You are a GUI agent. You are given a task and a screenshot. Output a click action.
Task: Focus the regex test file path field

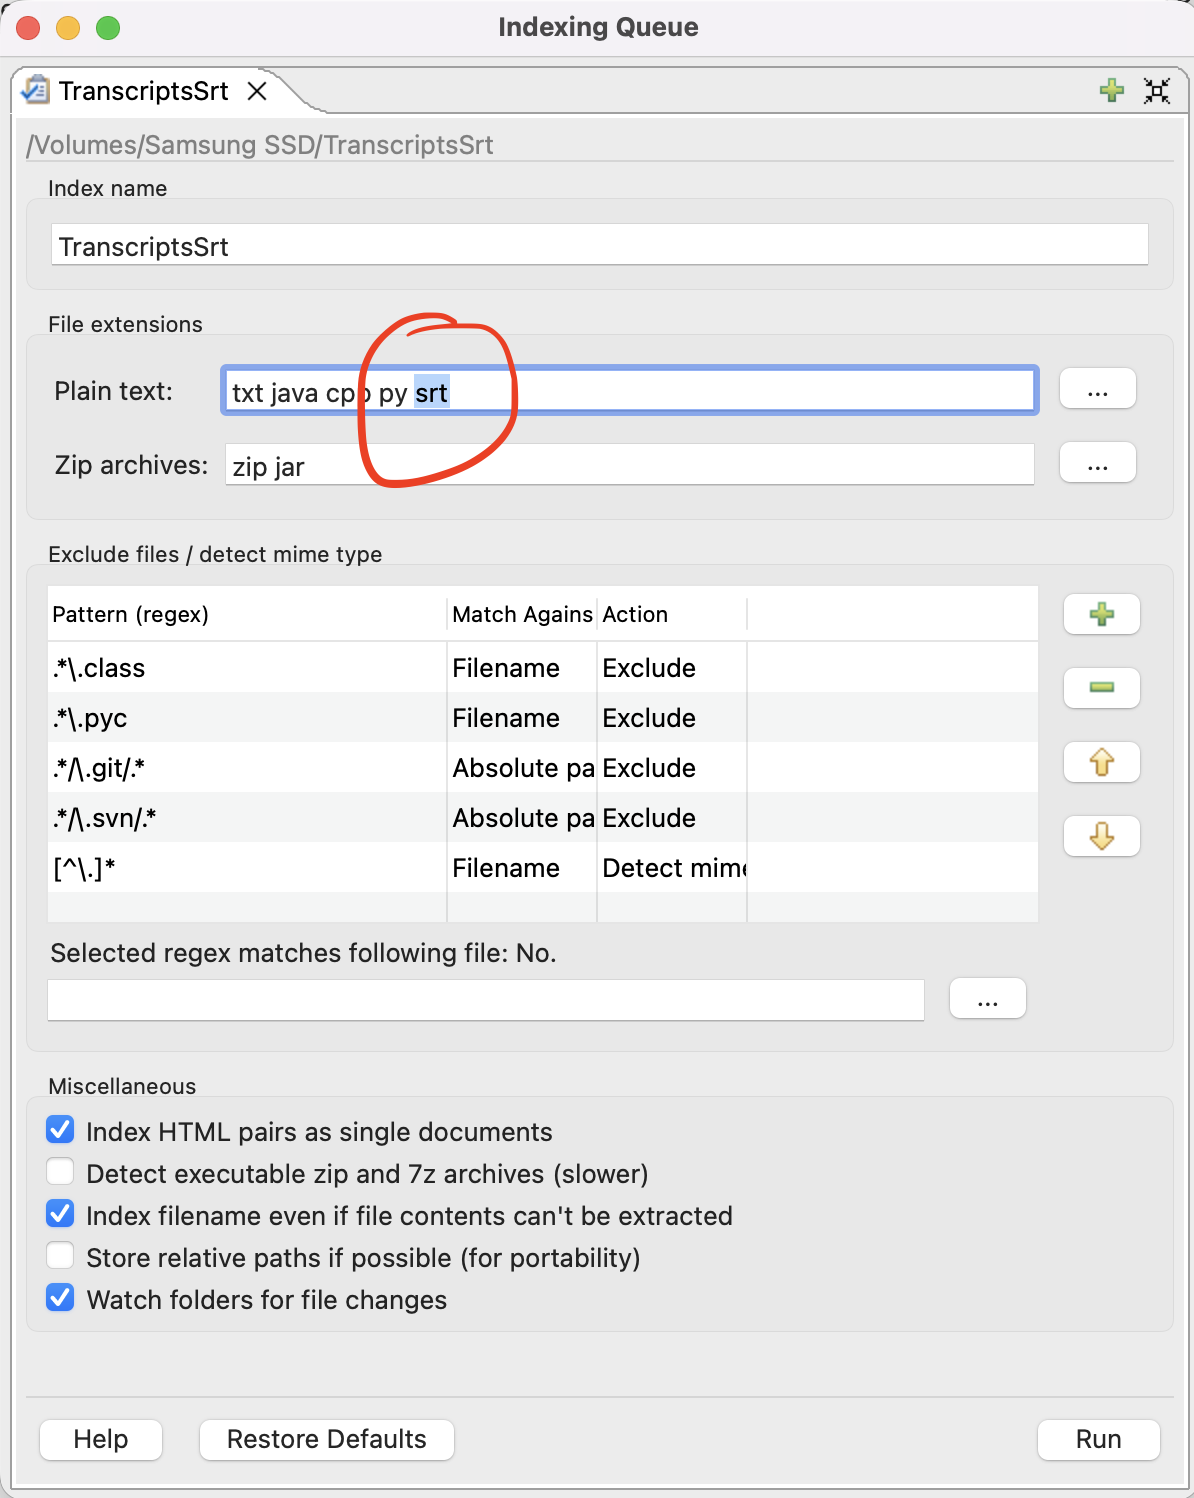[x=486, y=1000]
